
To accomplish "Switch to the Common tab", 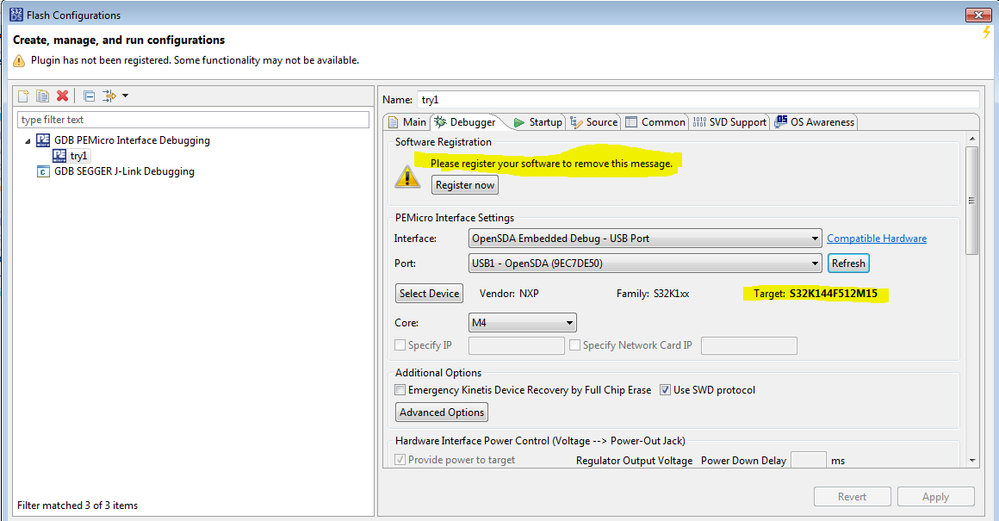I will tap(656, 122).
